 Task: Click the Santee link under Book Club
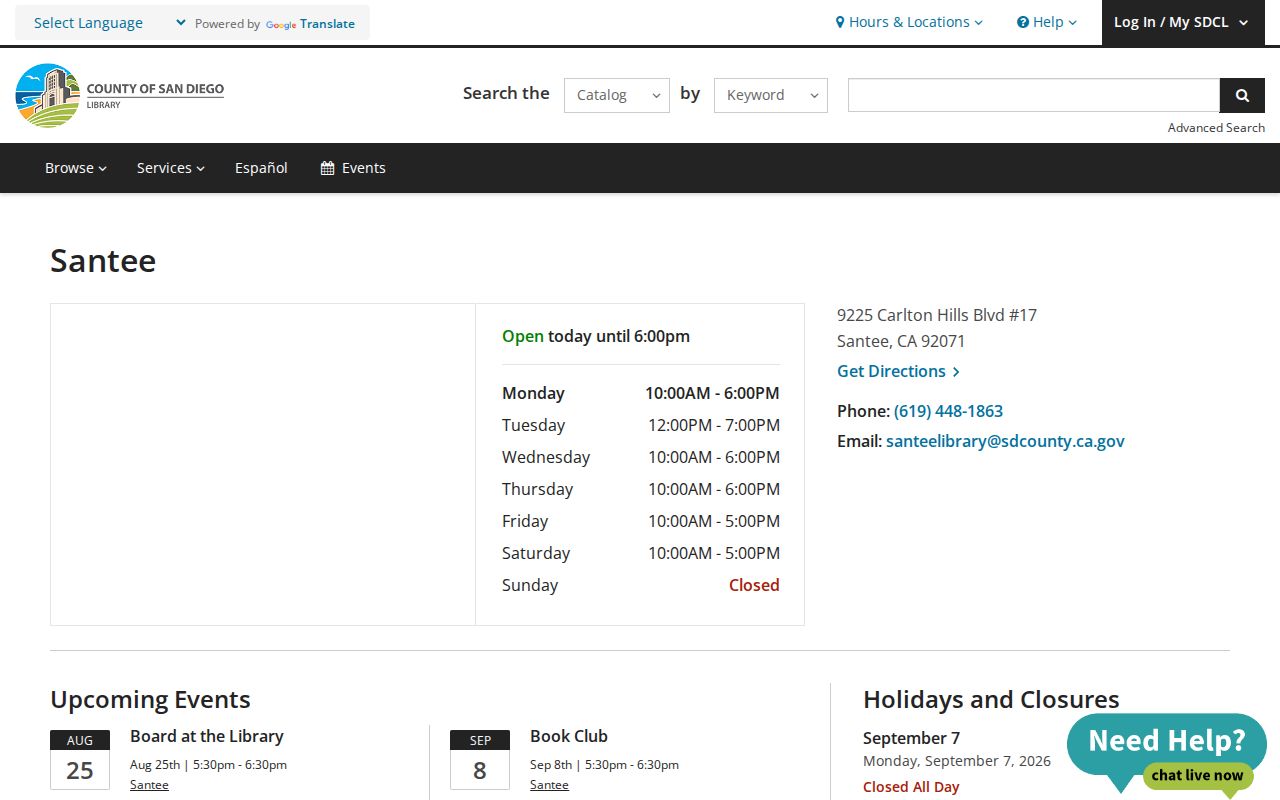tap(549, 785)
